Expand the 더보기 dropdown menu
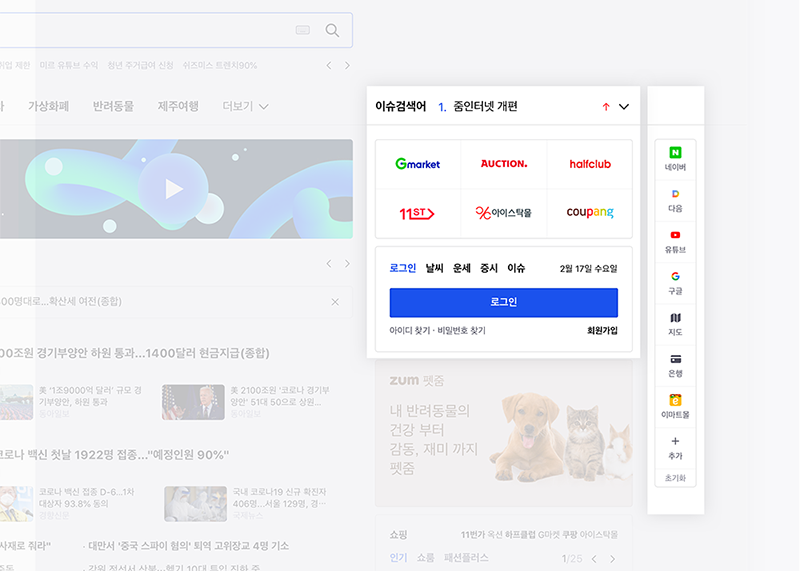Screen dimensions: 800x571 tap(245, 106)
